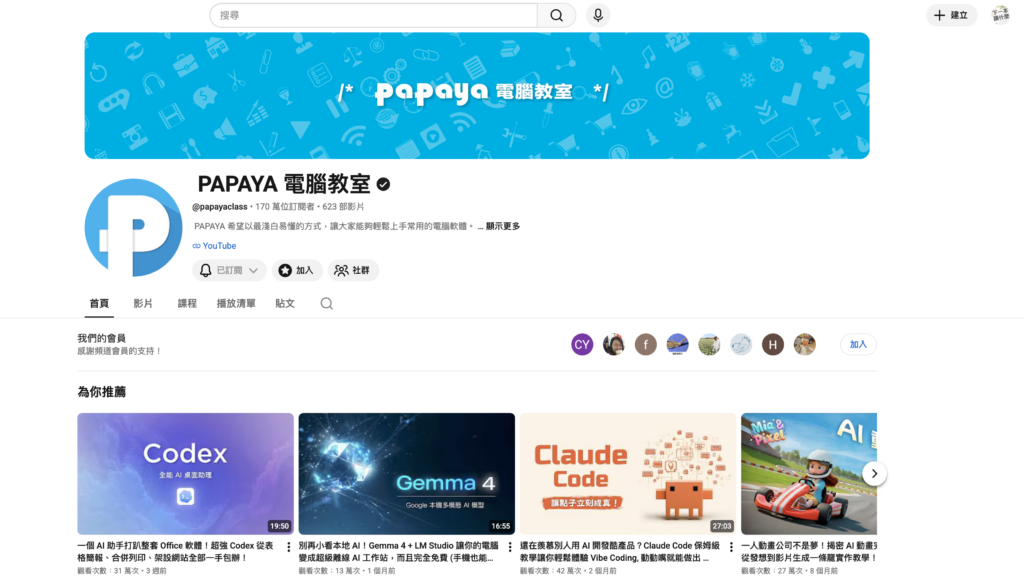Open more options for Claude Code video
The width and height of the screenshot is (1024, 588).
[x=731, y=547]
